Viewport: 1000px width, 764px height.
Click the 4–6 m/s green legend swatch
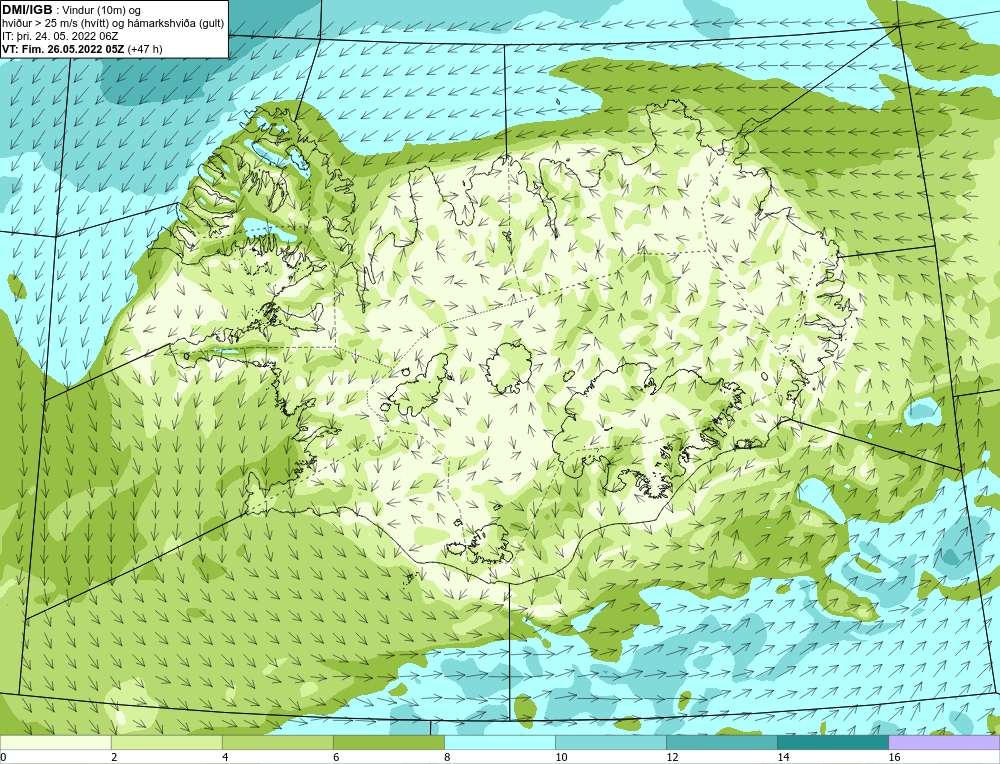pos(277,742)
